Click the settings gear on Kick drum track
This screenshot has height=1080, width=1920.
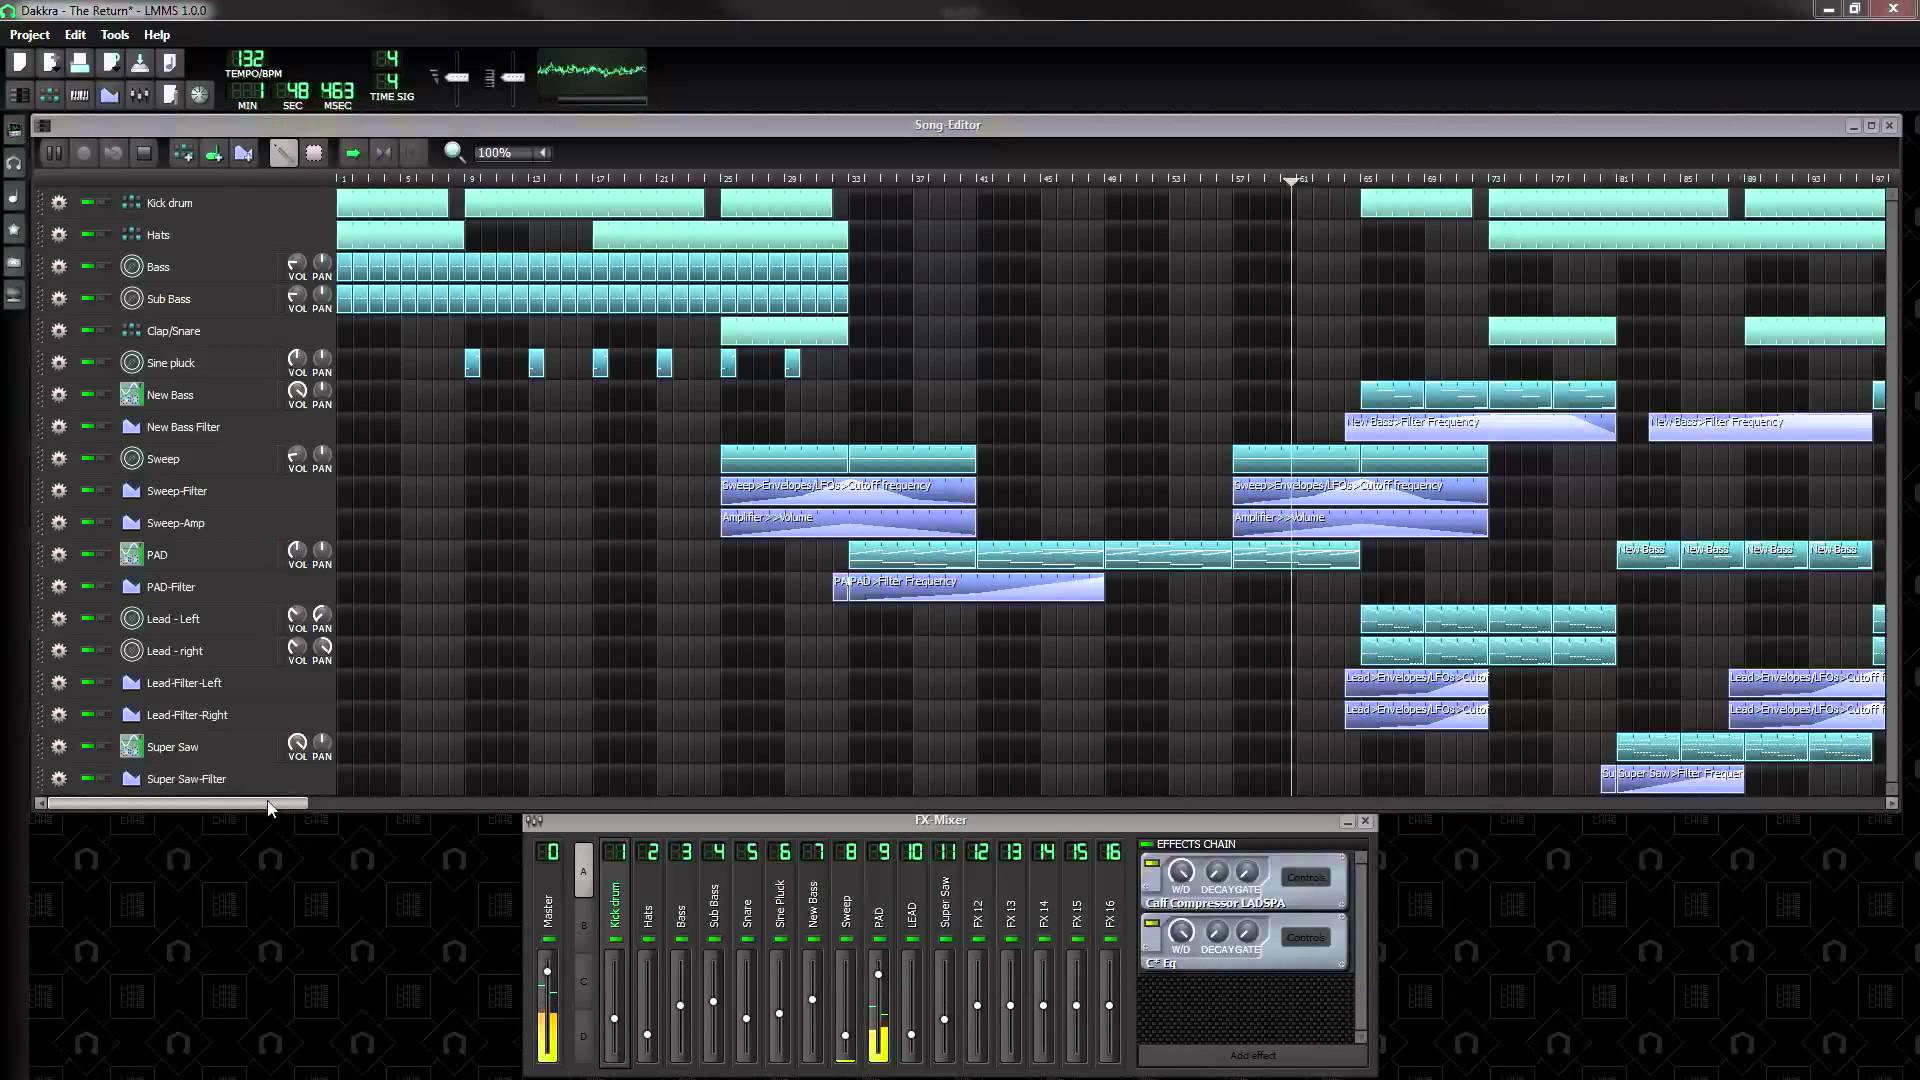[x=58, y=203]
